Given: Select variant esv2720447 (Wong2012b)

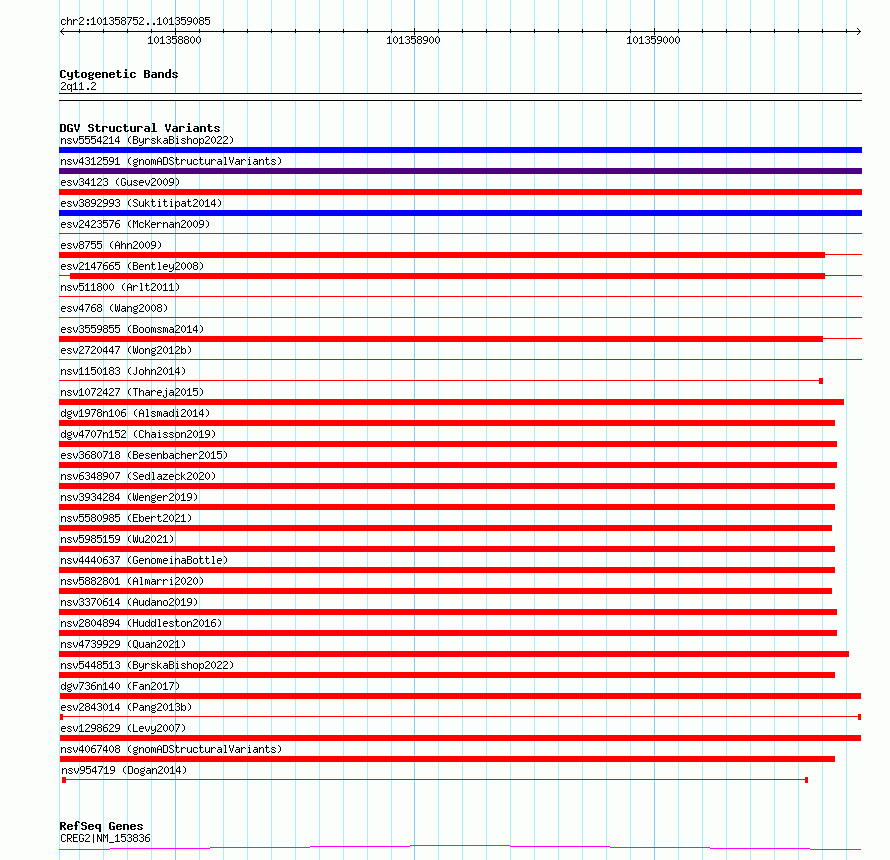Looking at the screenshot, I should (126, 350).
